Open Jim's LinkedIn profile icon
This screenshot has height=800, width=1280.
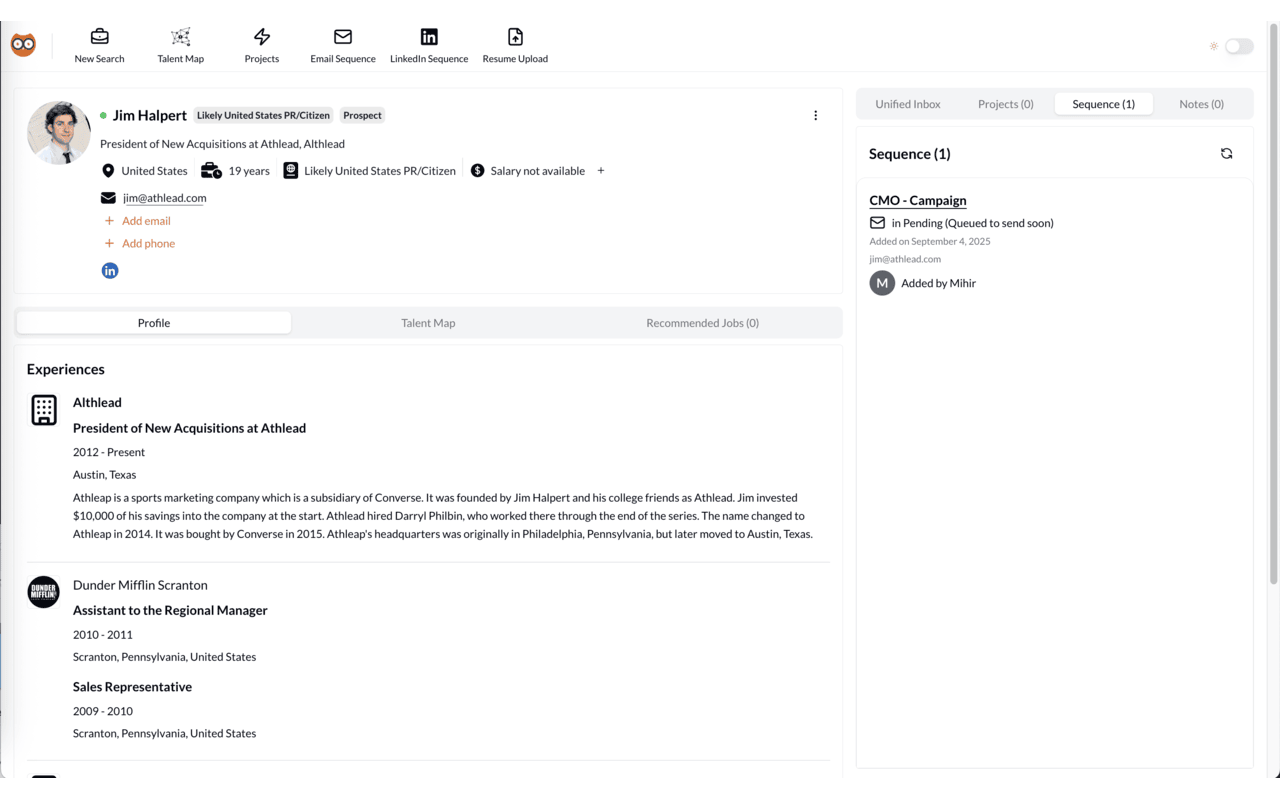(110, 271)
